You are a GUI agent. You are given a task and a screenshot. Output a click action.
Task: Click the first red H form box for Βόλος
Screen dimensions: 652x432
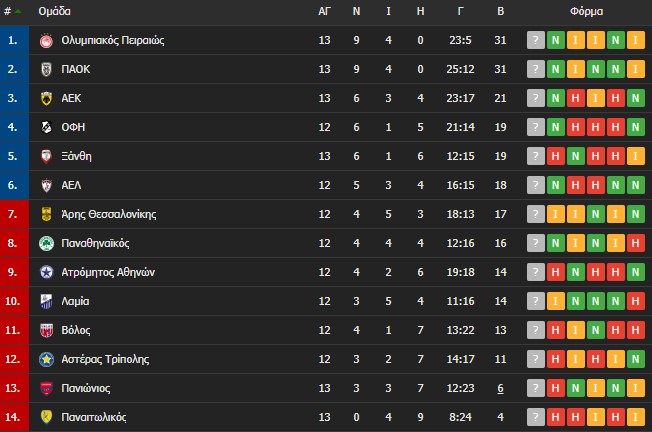pyautogui.click(x=556, y=330)
